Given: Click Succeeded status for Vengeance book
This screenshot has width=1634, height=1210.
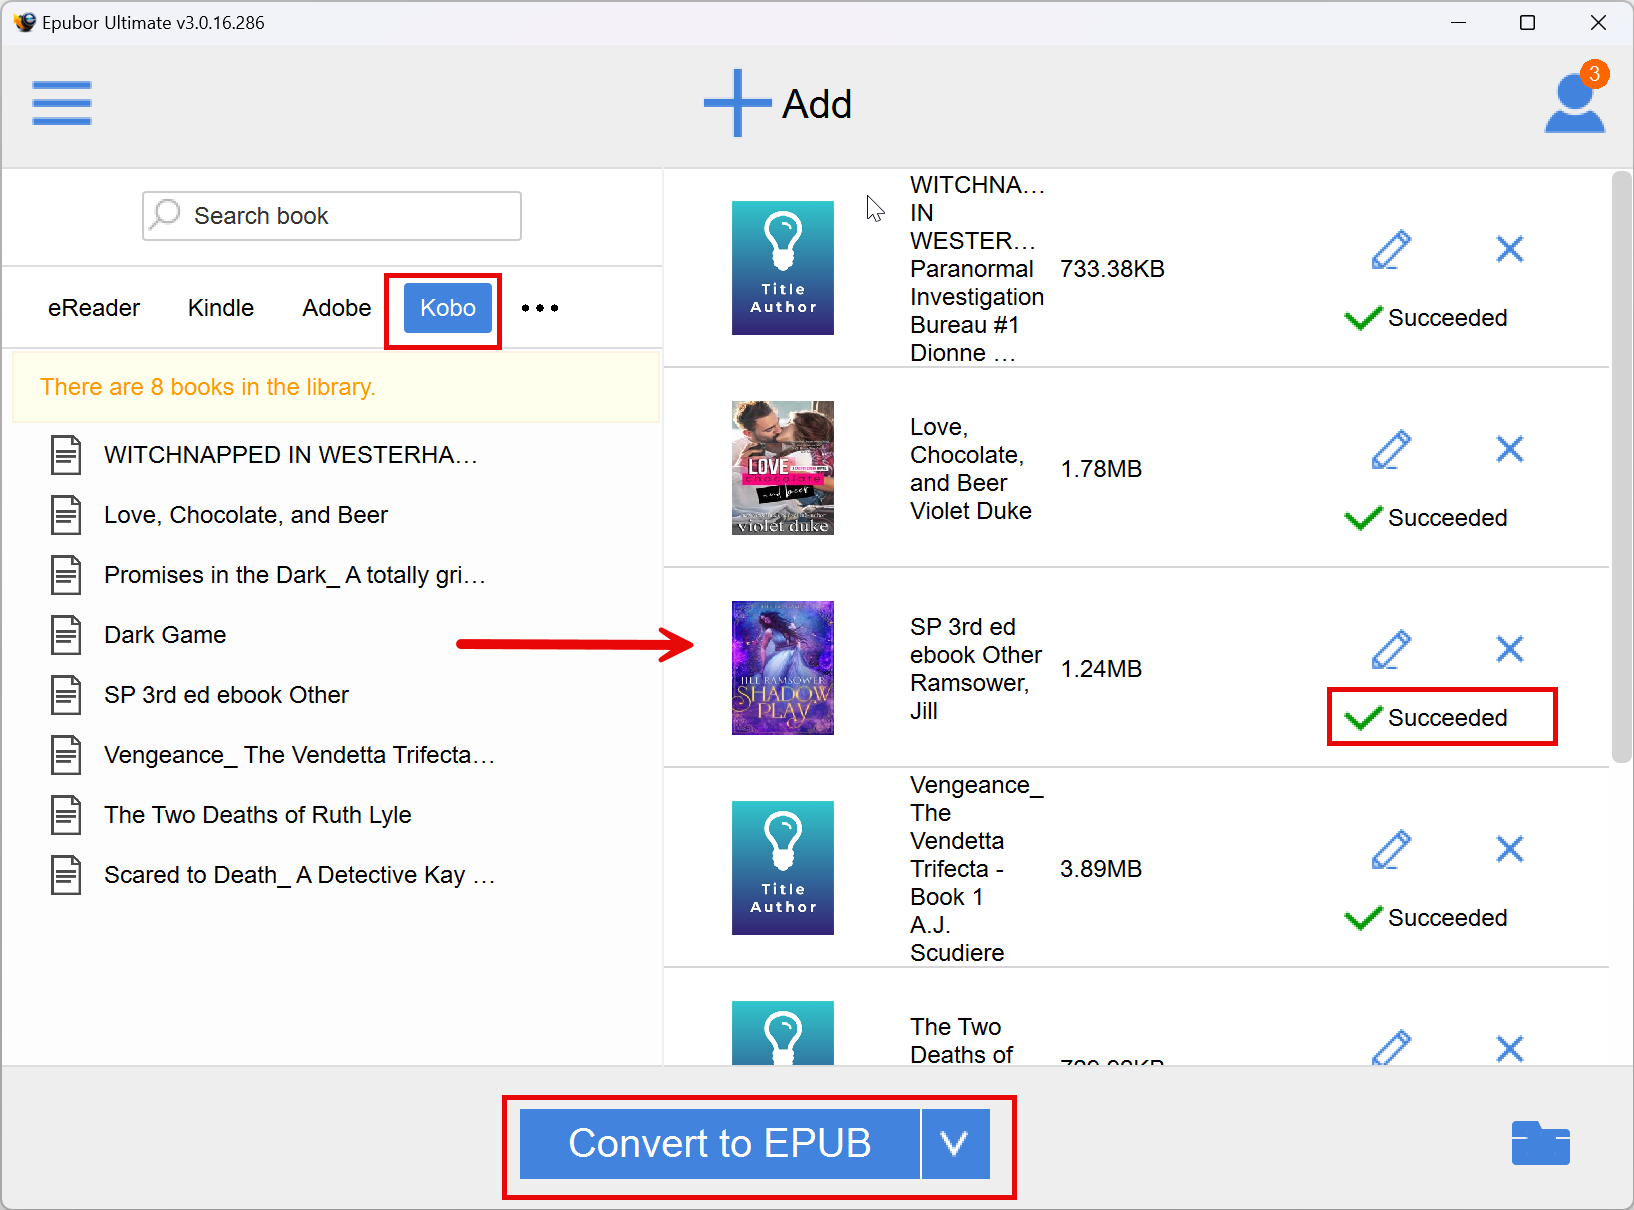Looking at the screenshot, I should (1427, 918).
